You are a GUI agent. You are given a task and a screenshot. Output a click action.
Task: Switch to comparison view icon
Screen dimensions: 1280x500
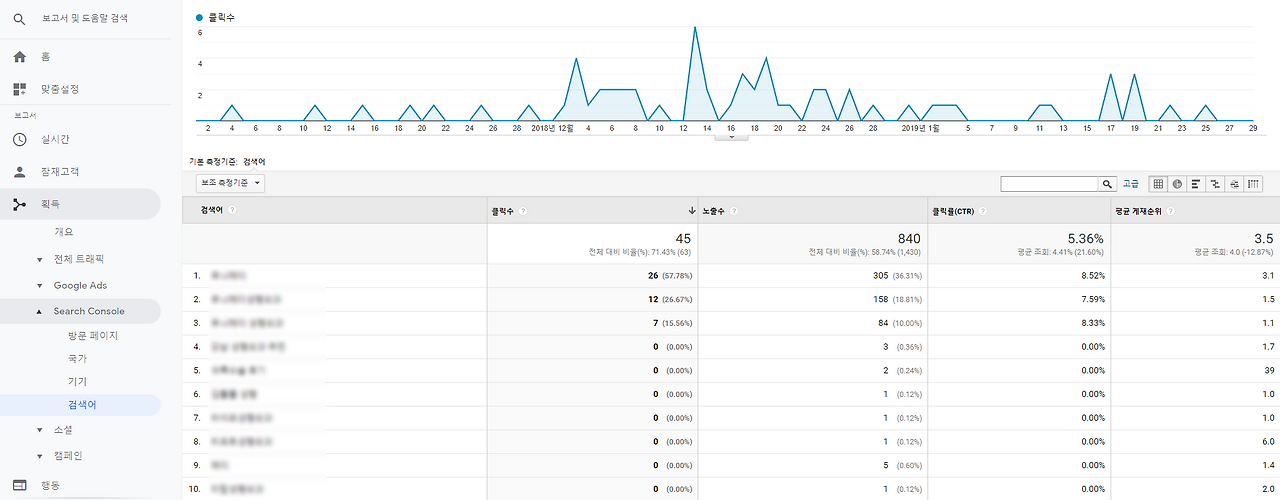click(x=1215, y=184)
